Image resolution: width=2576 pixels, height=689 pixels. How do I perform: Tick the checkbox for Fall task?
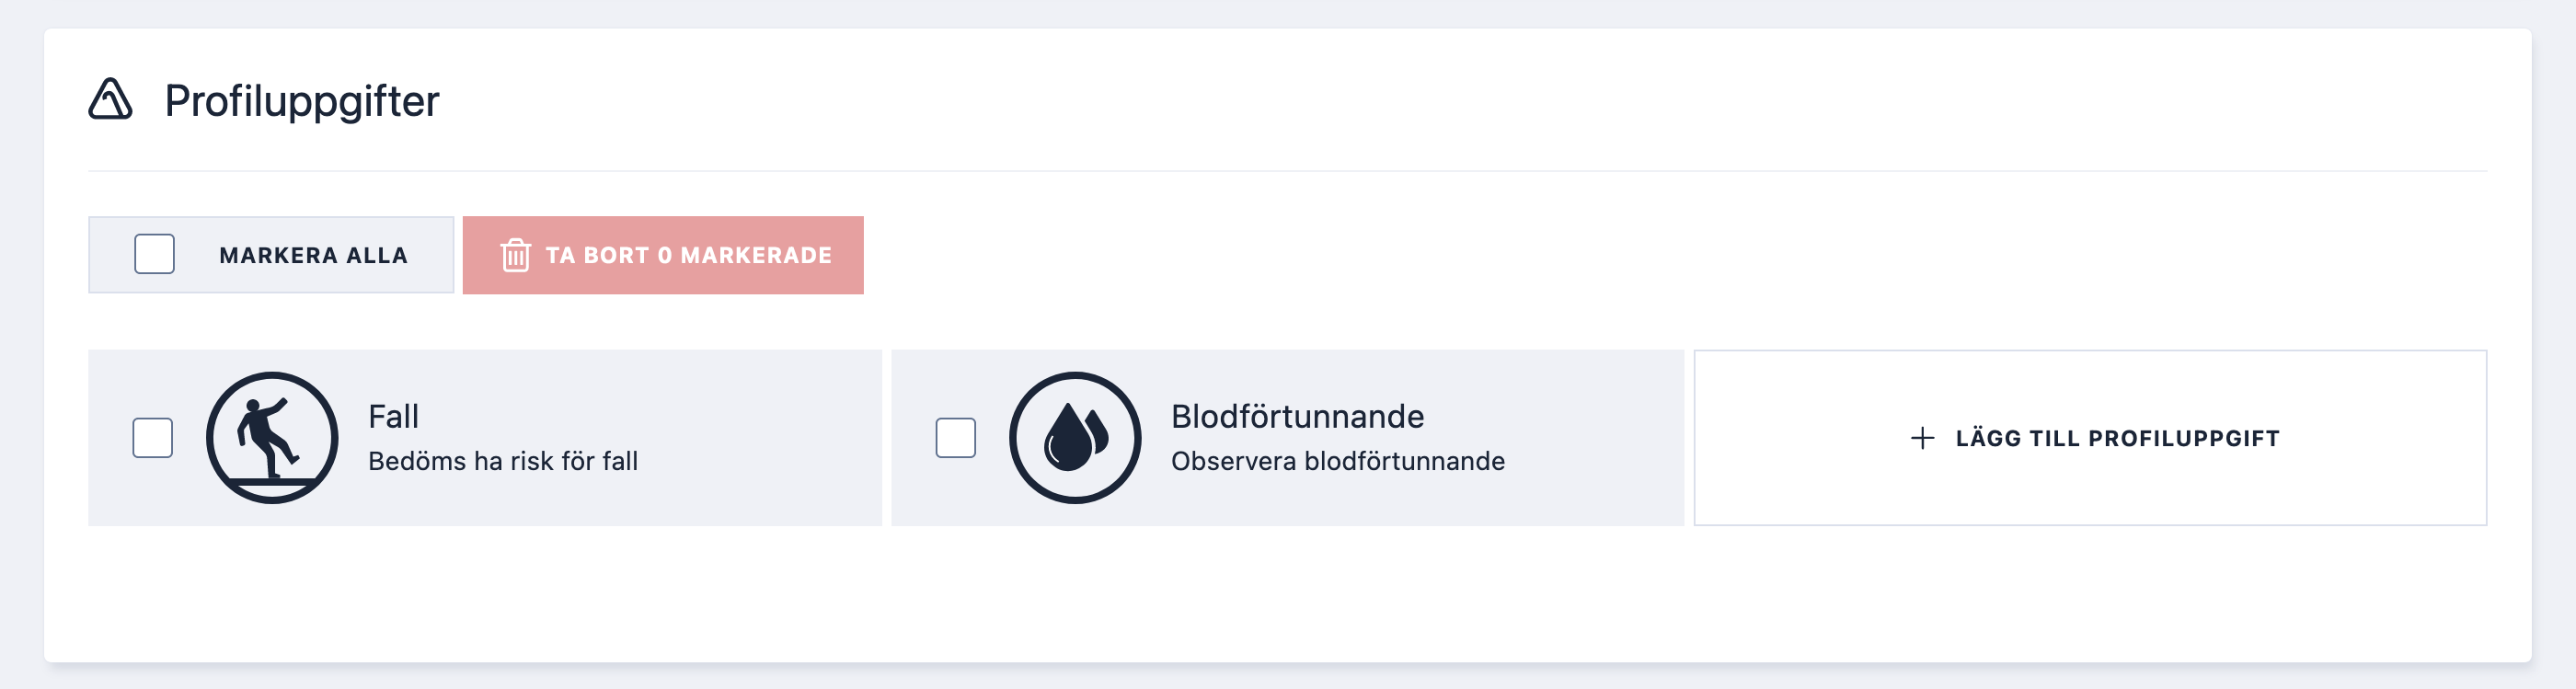point(153,438)
